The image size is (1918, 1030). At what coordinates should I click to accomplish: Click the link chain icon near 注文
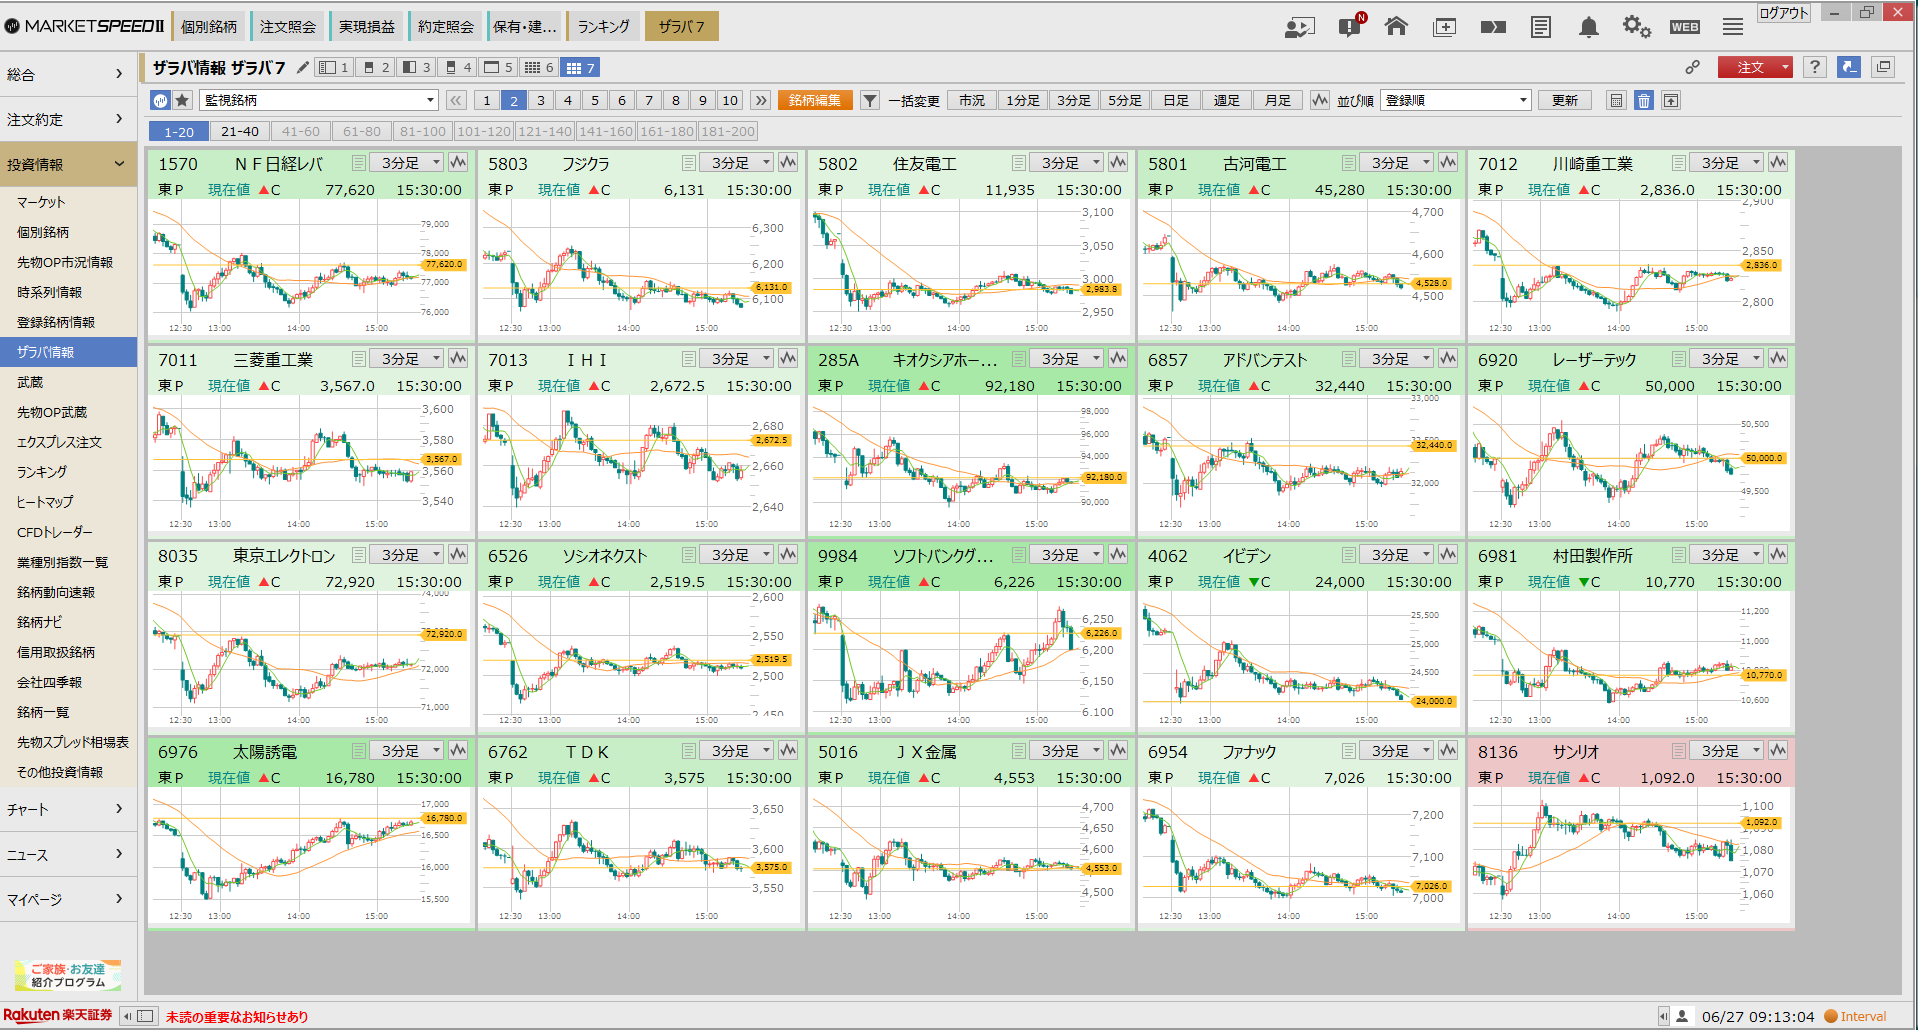pos(1692,67)
